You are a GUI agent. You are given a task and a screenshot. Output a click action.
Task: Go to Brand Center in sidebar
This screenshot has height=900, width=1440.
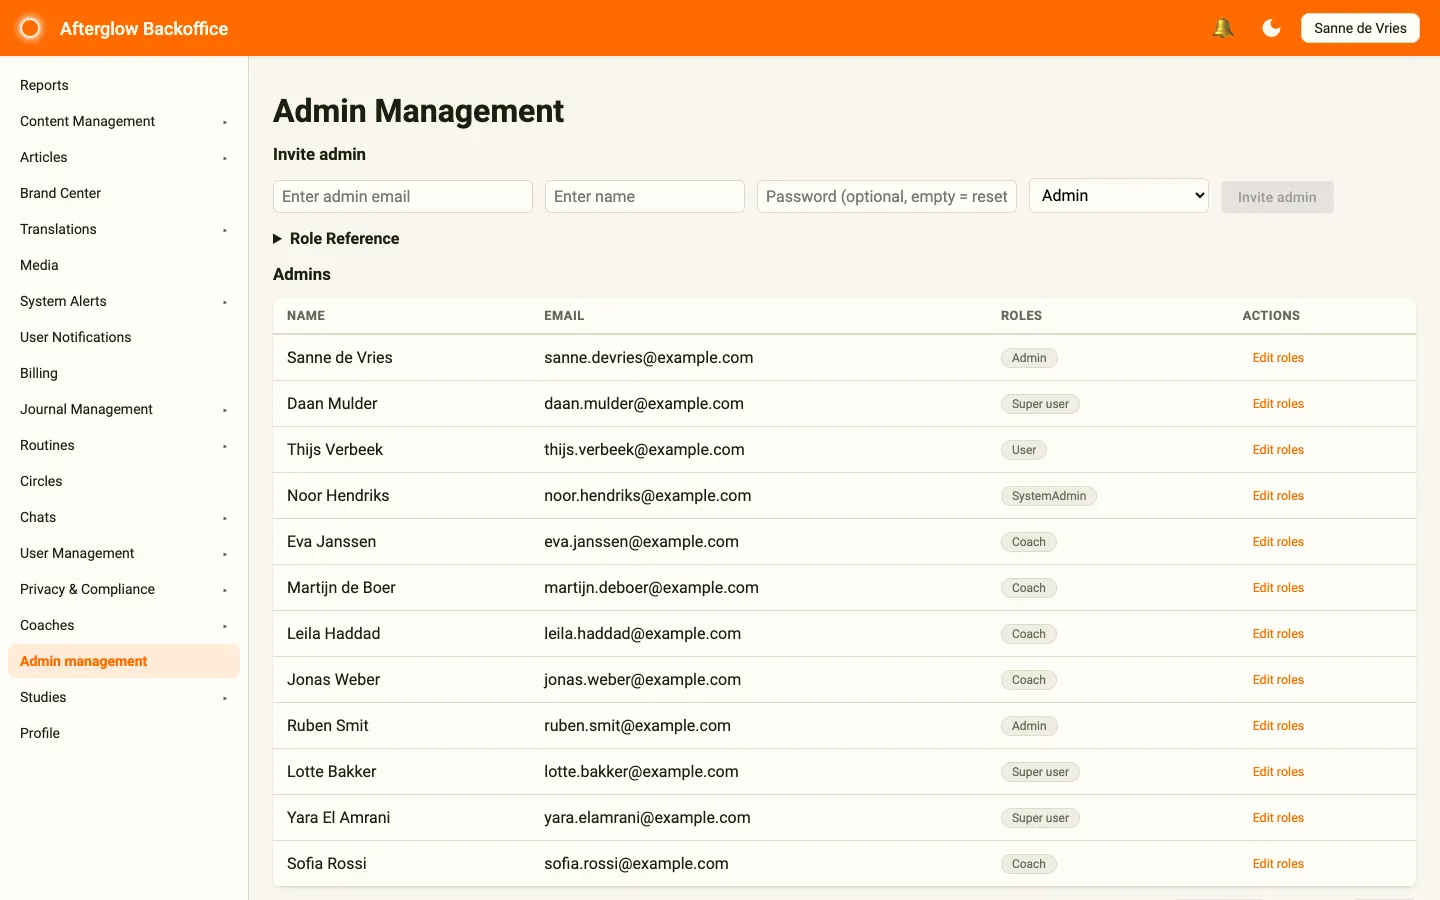click(124, 193)
